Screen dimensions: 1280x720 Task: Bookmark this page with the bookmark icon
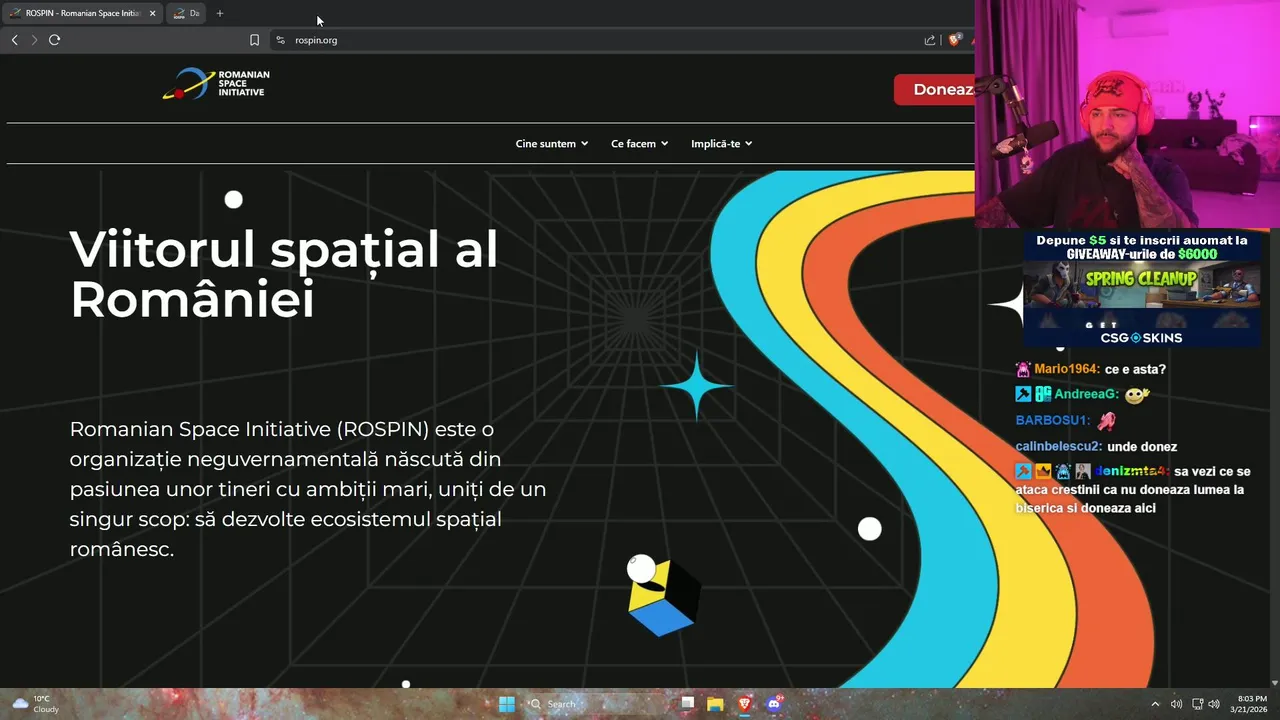pos(254,40)
